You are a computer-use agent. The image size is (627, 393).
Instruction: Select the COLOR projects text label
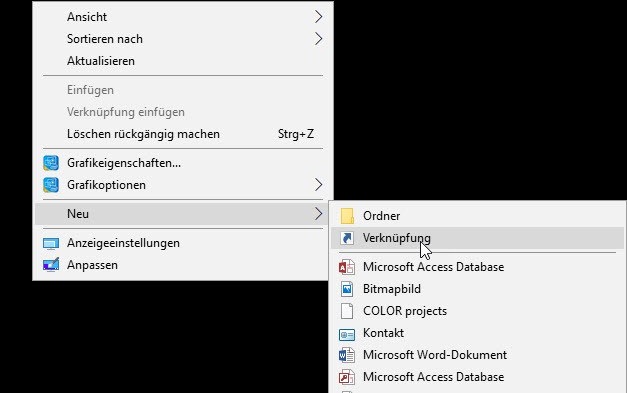pos(405,311)
